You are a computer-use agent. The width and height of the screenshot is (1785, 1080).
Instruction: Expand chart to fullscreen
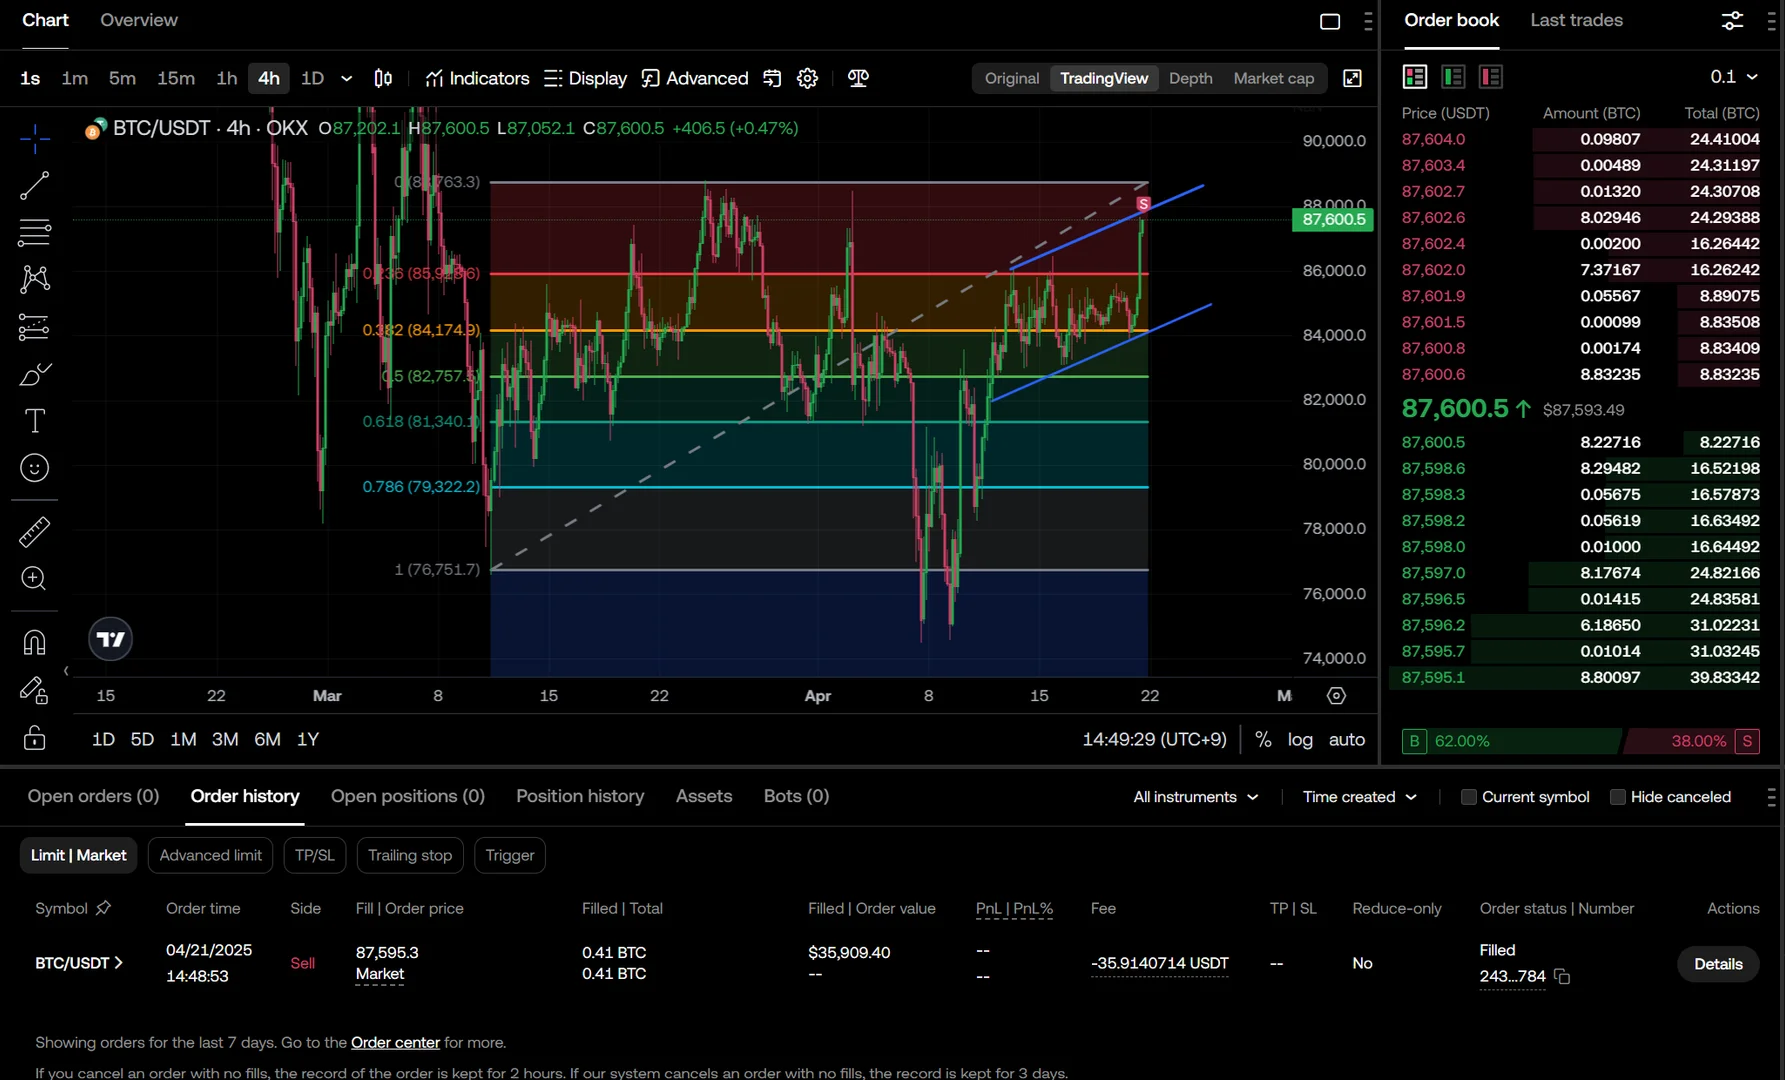[x=1352, y=78]
